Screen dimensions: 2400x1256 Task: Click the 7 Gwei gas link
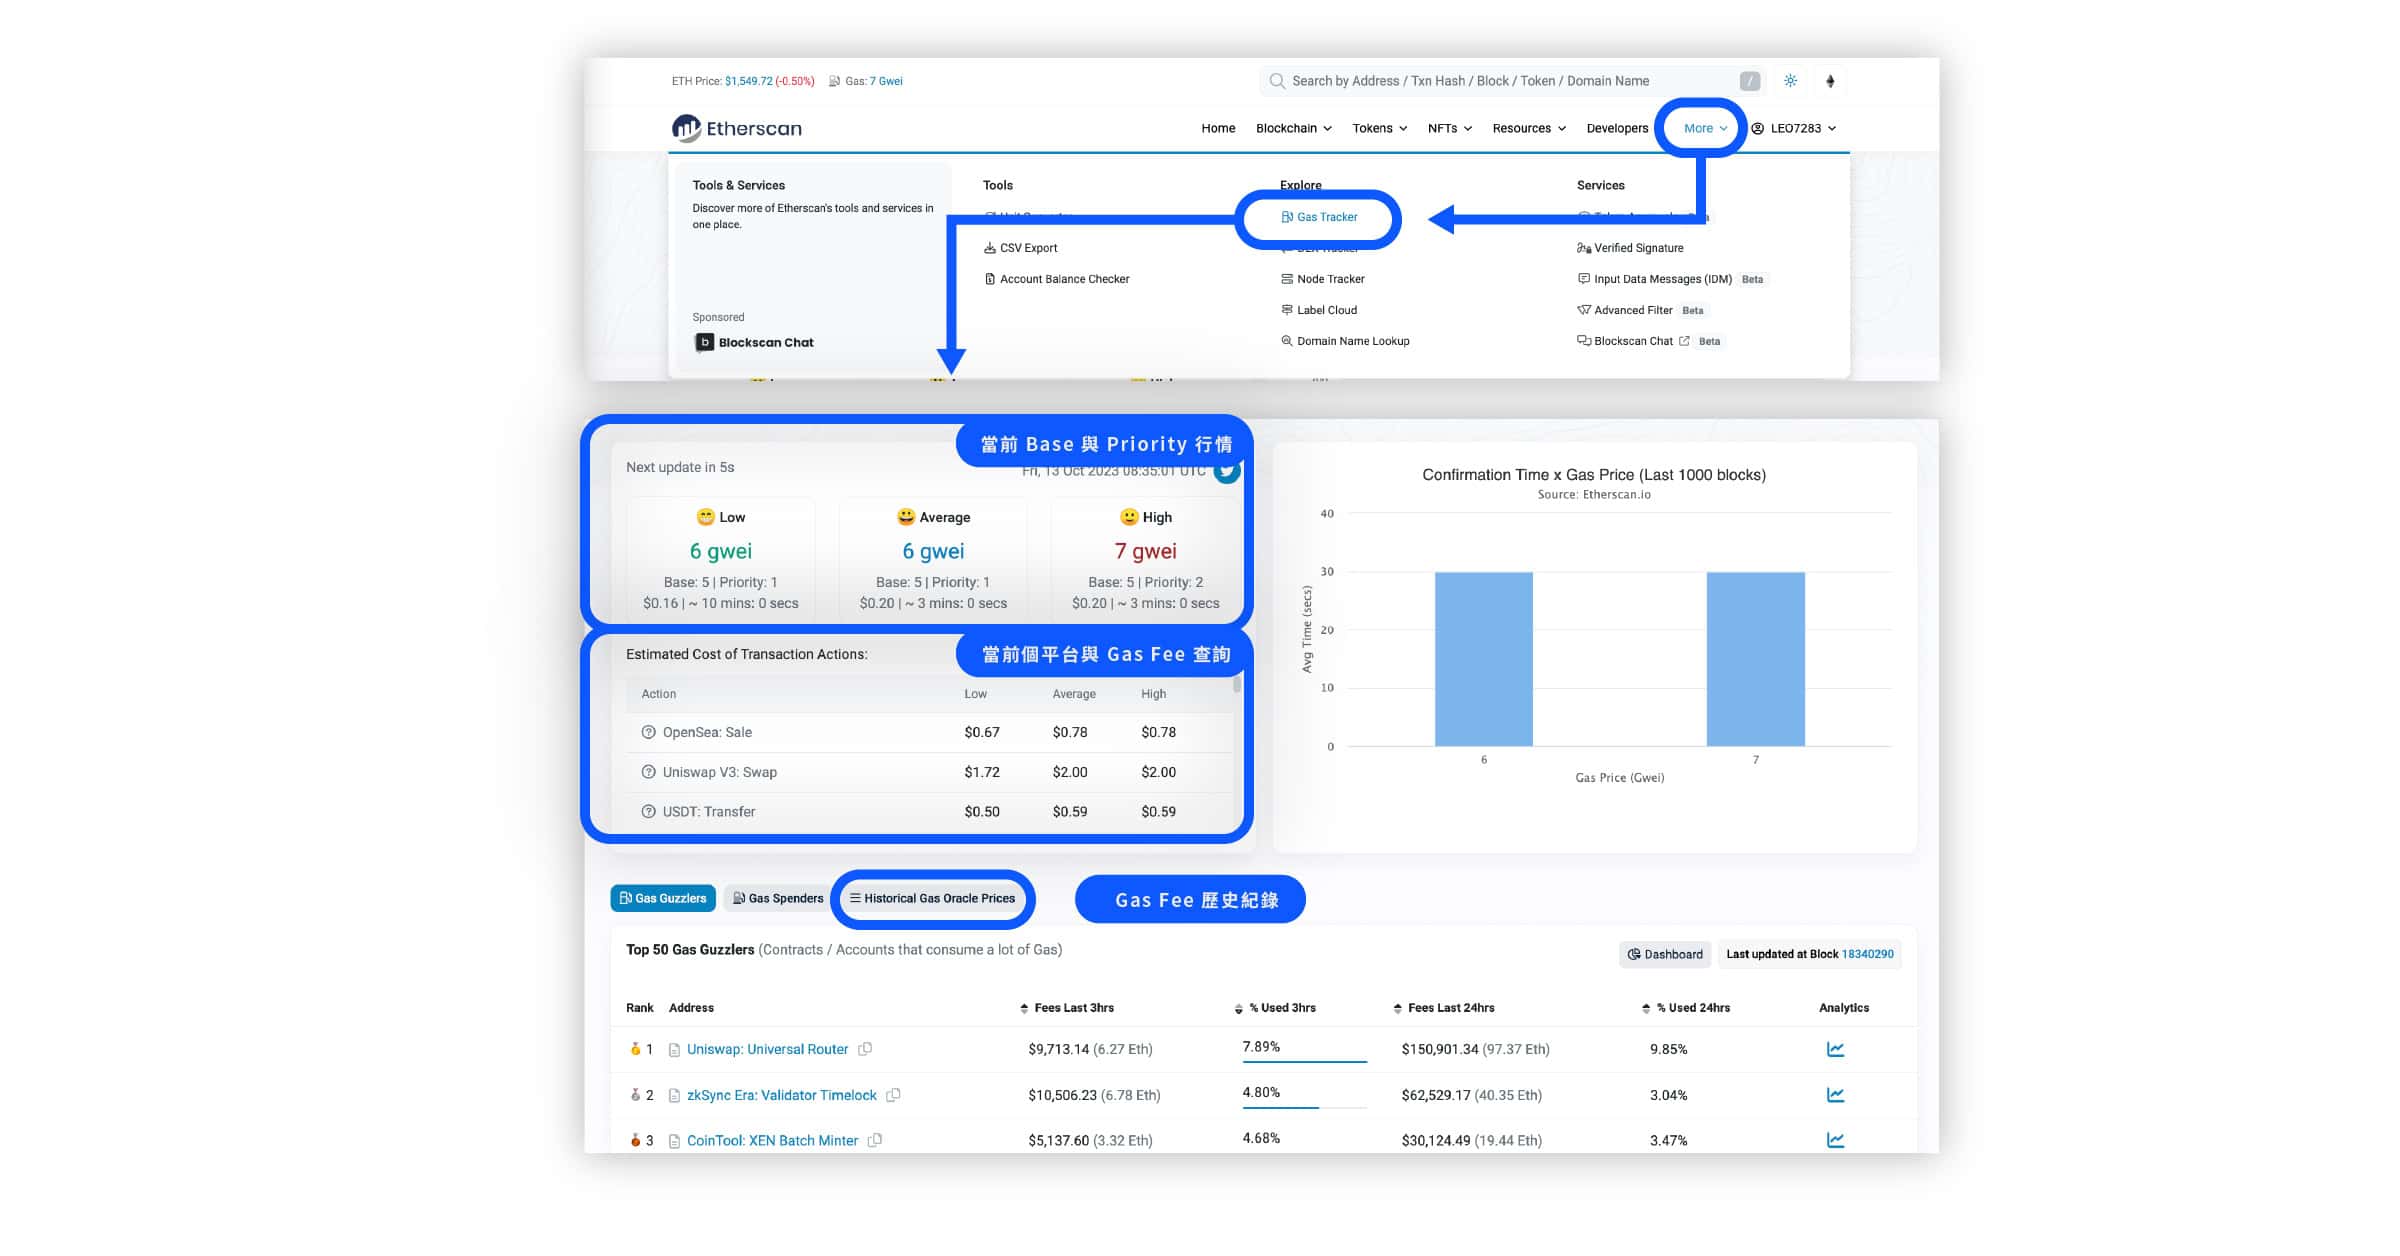point(885,81)
